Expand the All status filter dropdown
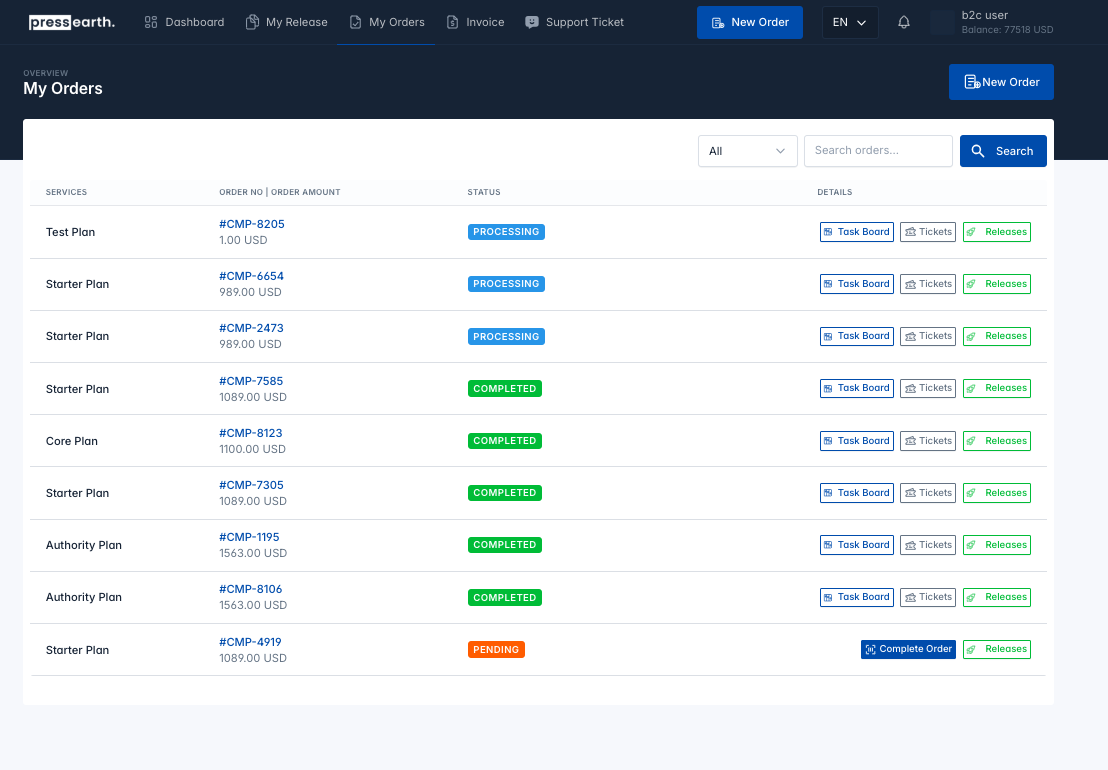The image size is (1108, 770). tap(748, 151)
